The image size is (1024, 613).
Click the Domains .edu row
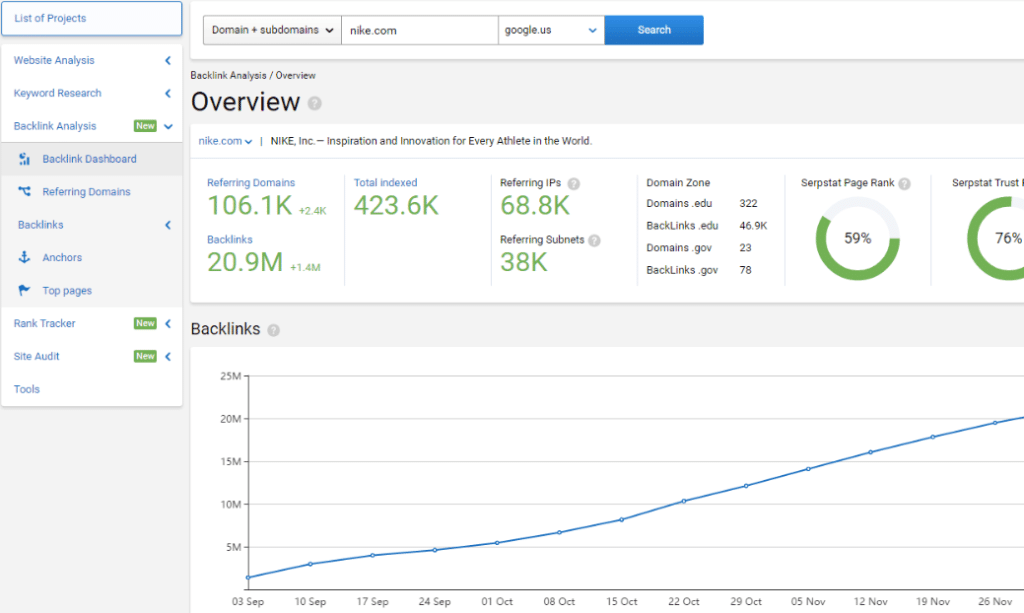click(702, 203)
